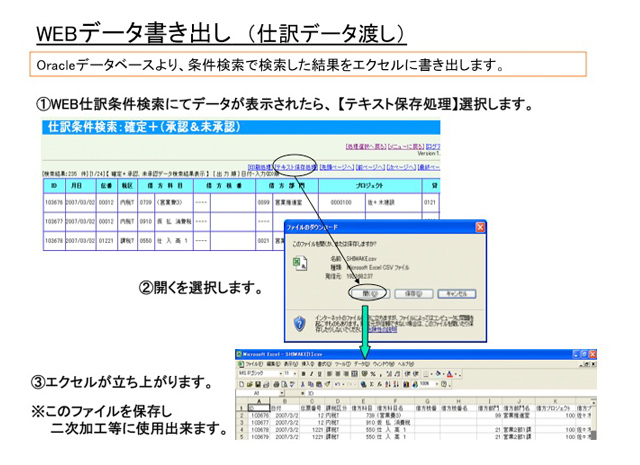
Task: Click blue shield question icon in download dialog
Action: point(300,324)
